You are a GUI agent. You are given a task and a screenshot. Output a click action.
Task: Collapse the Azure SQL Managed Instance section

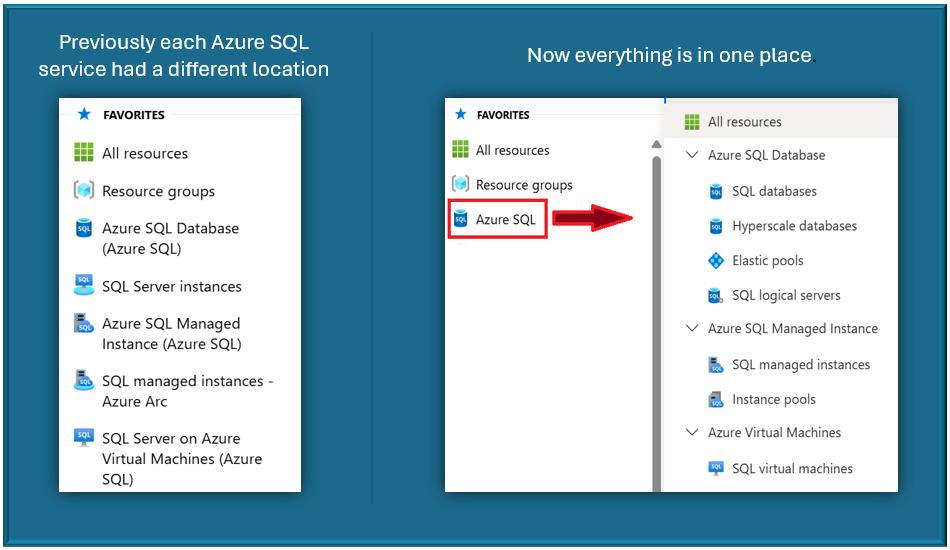[692, 329]
